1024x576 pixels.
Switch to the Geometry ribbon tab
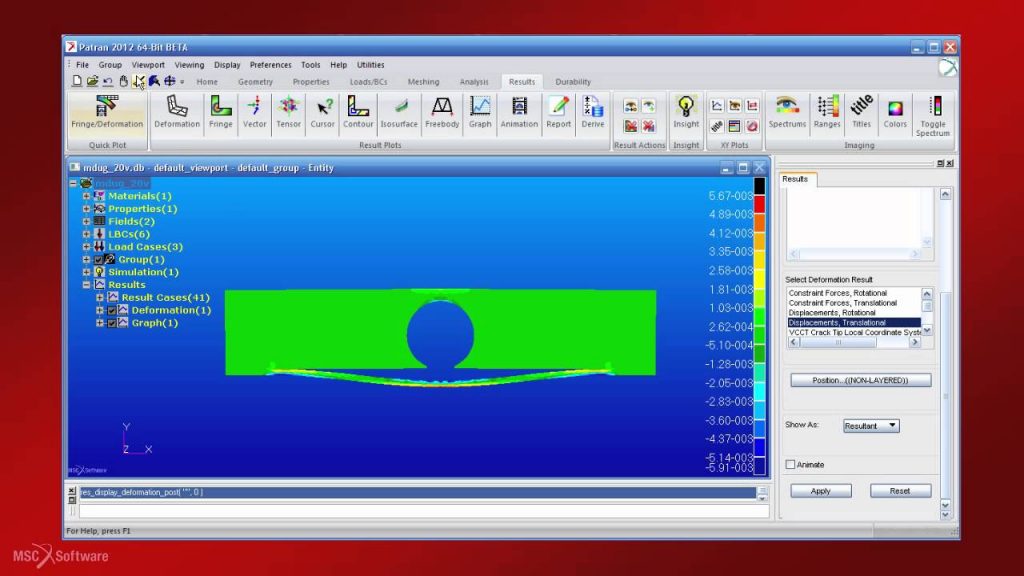tap(255, 82)
